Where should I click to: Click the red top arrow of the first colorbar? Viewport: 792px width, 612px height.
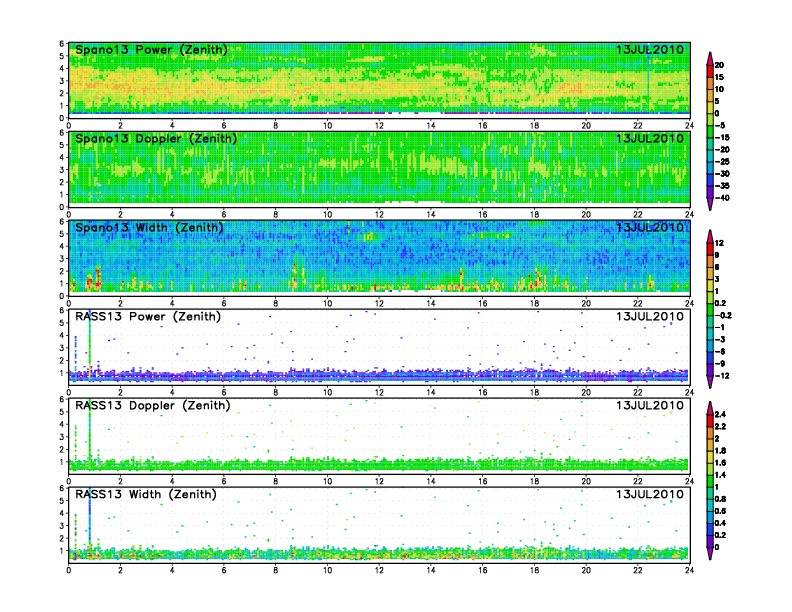710,56
